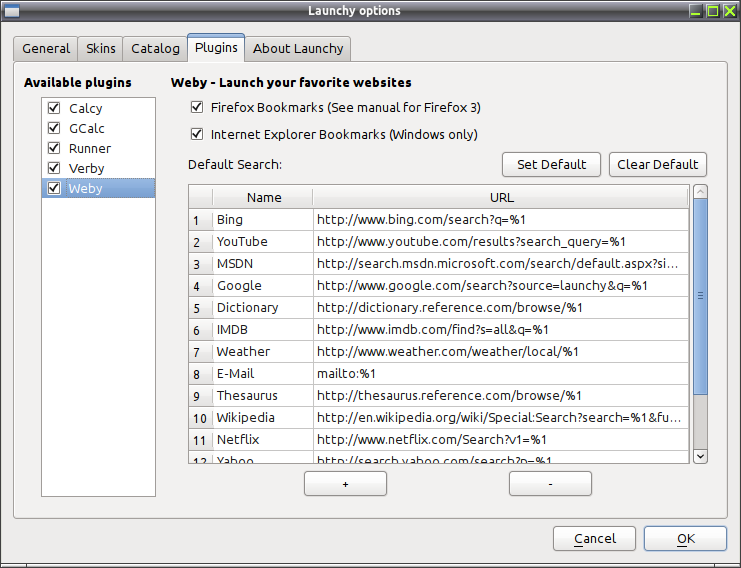
Task: Select the E-Mail name cell
Action: [263, 373]
